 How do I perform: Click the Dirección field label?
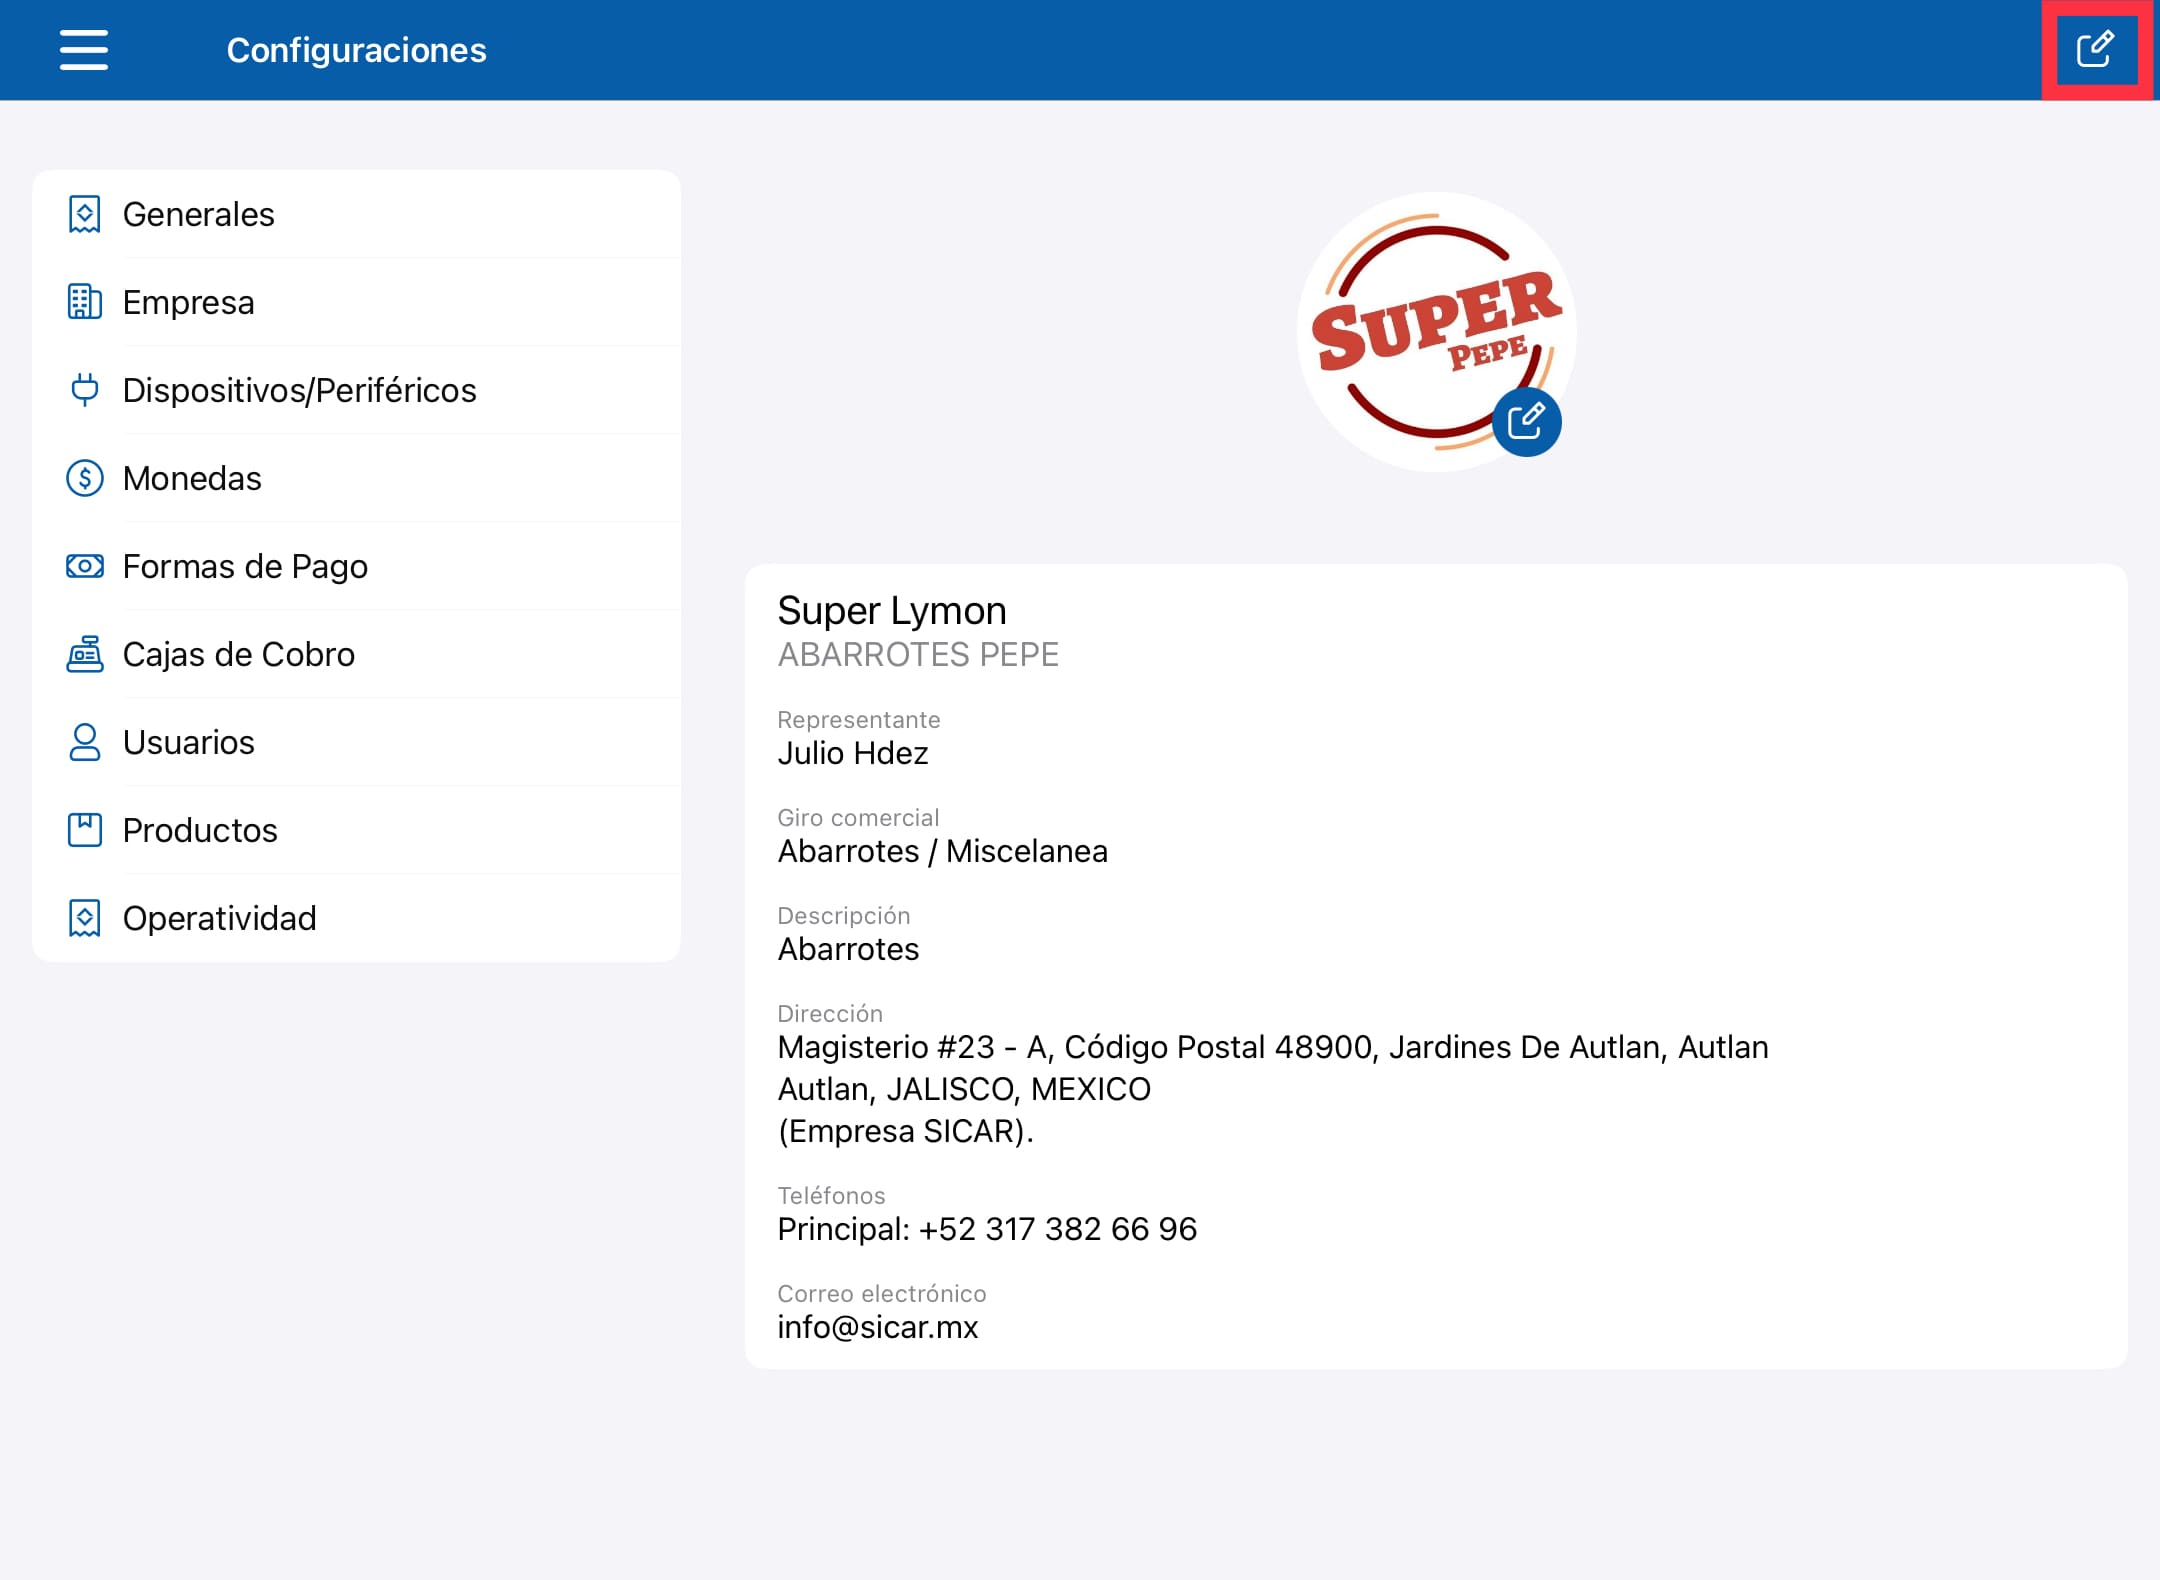click(830, 1014)
